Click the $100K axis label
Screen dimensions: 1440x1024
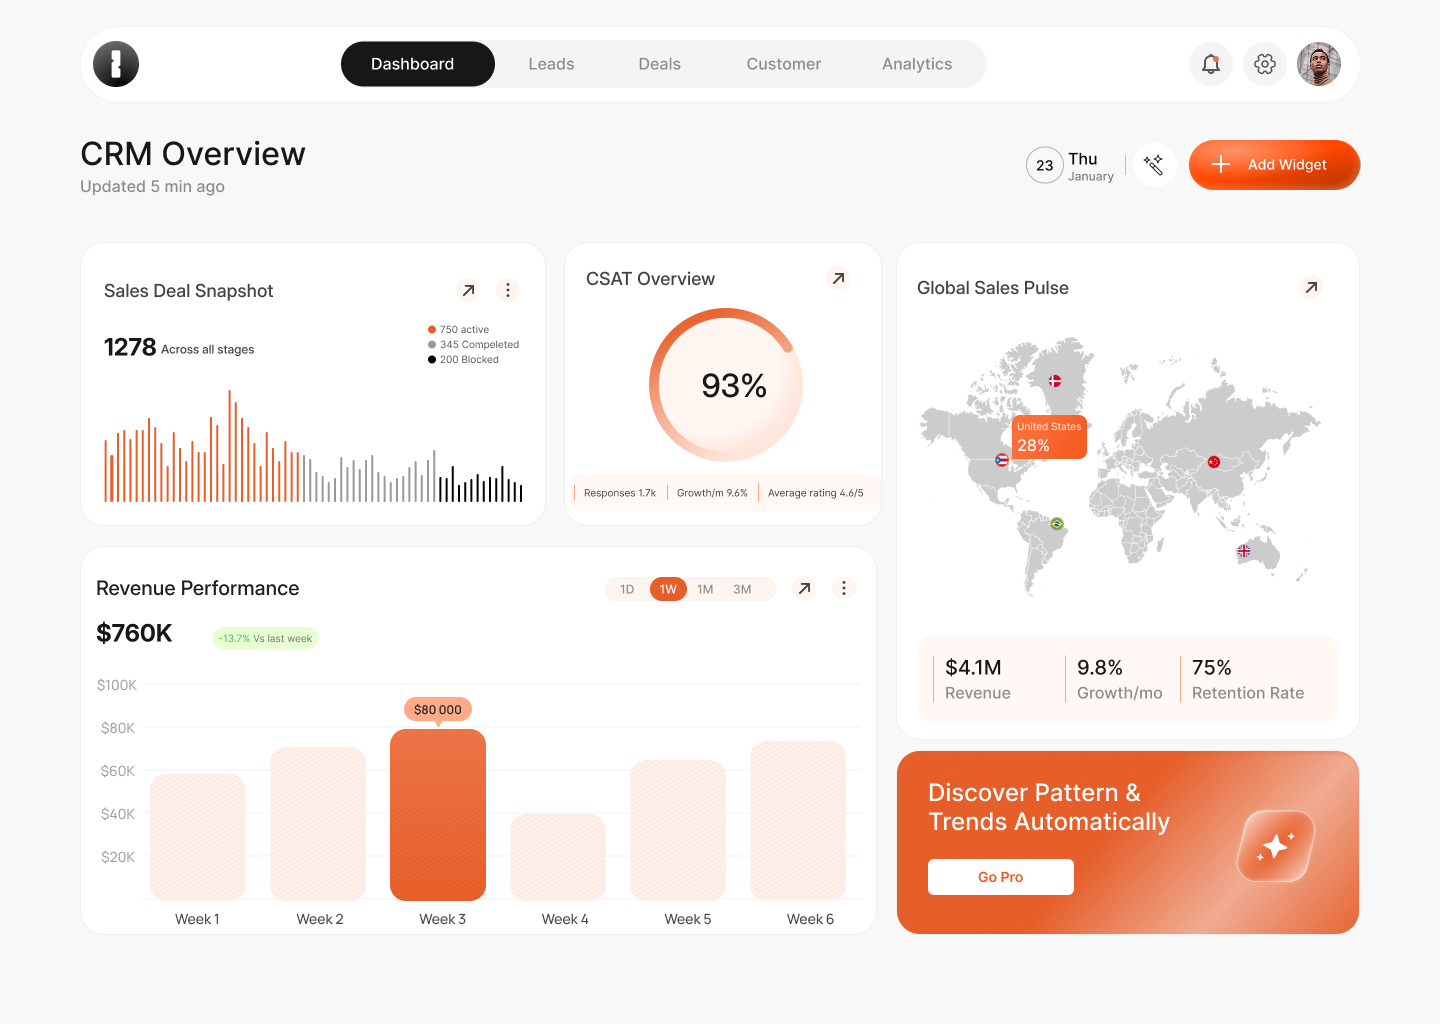[117, 685]
